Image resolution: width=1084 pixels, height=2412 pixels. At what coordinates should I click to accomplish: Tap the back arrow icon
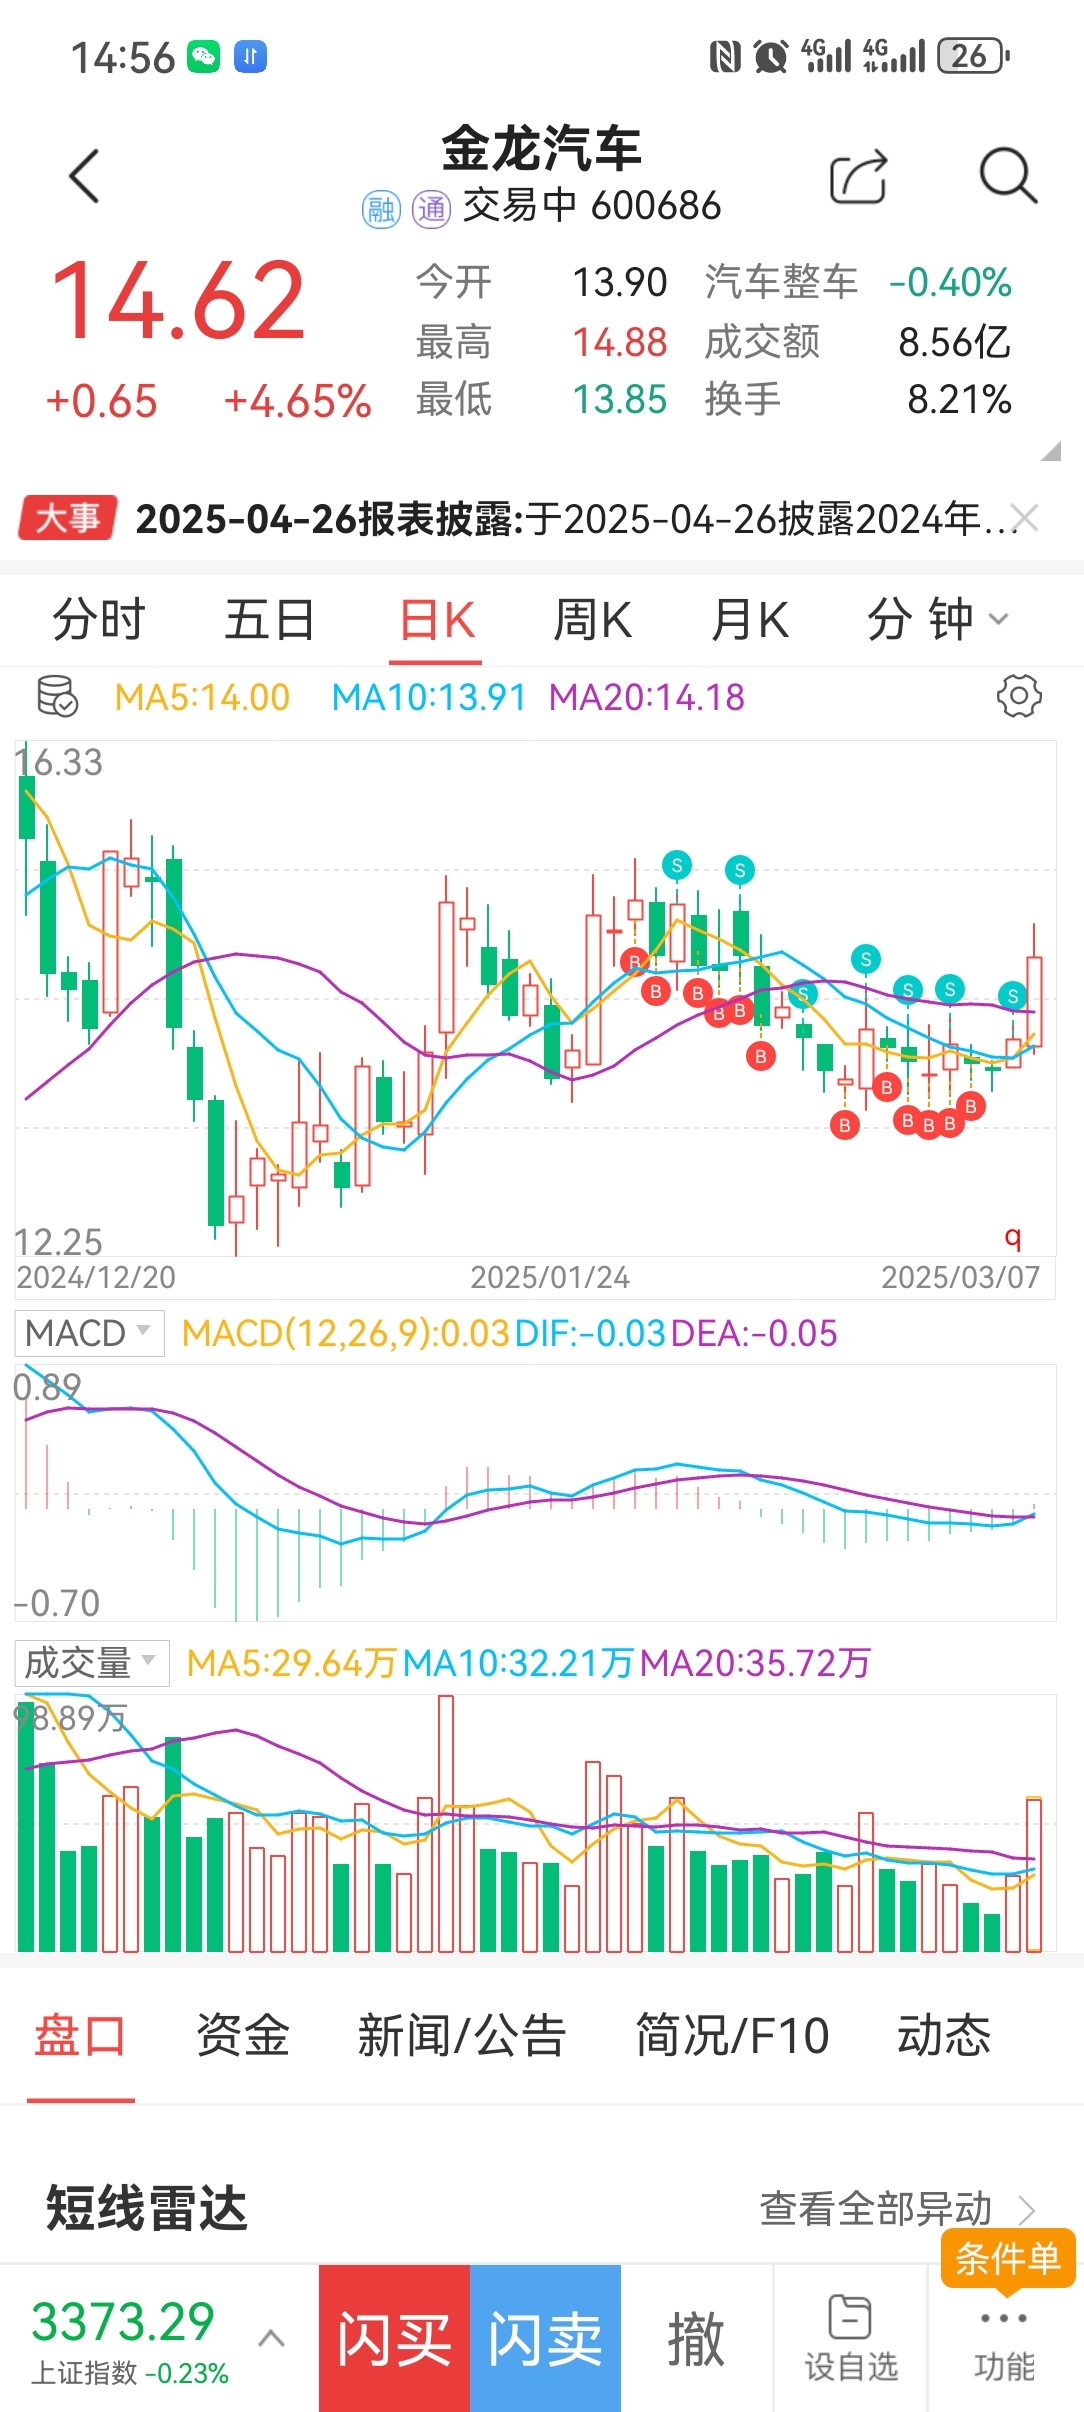[85, 177]
